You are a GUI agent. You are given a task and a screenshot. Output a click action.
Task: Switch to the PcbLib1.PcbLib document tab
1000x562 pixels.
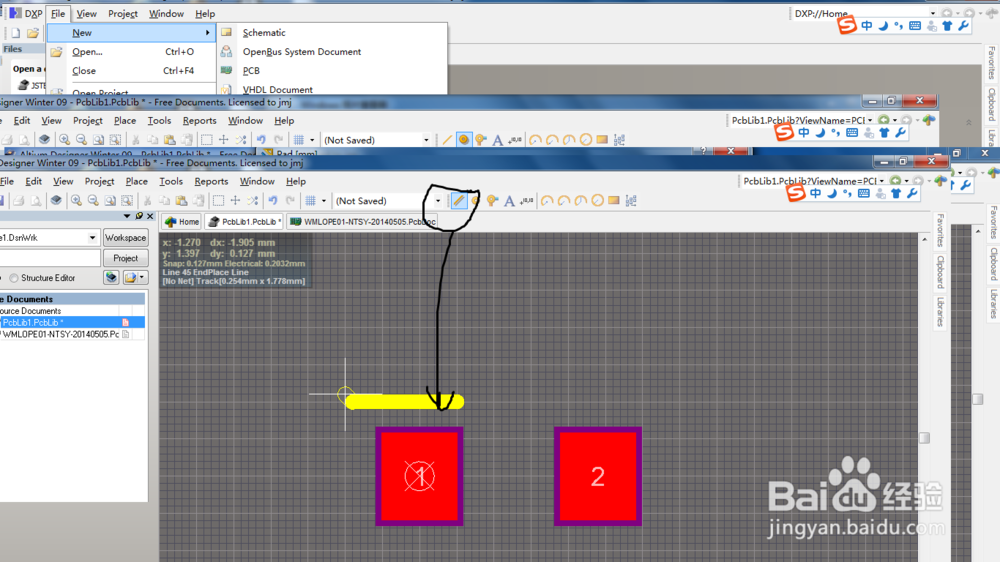click(245, 221)
